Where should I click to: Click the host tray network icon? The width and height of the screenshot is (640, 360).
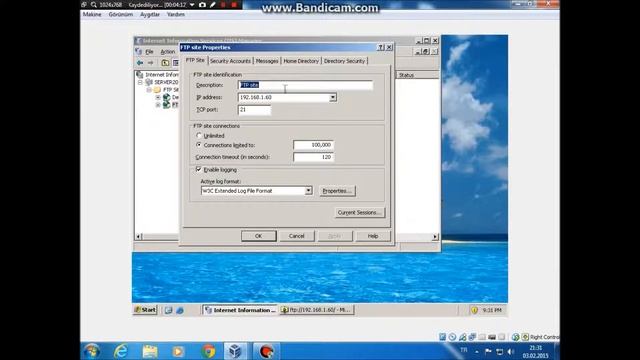pyautogui.click(x=500, y=351)
